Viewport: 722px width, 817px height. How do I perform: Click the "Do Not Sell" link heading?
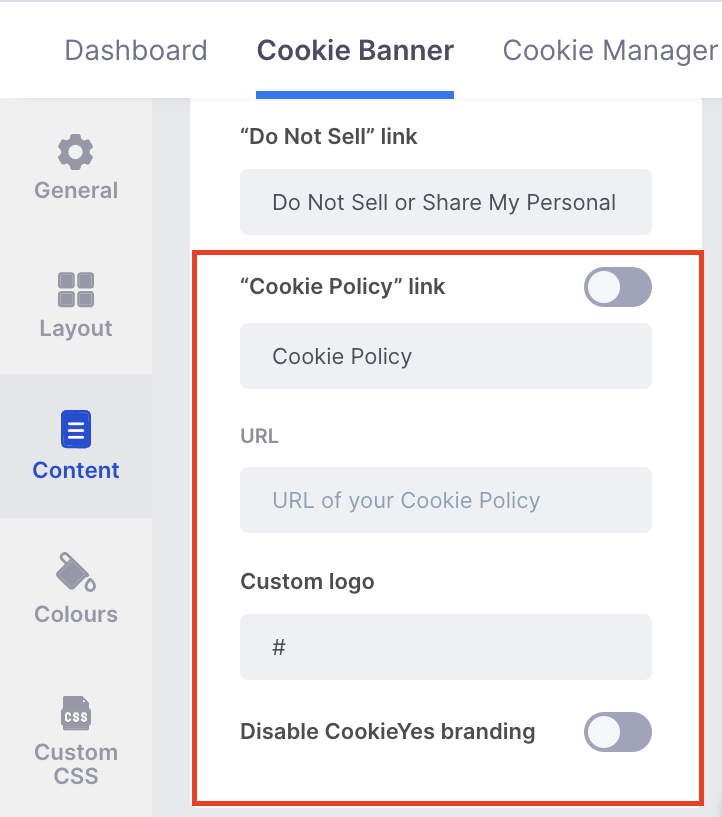[x=329, y=137]
